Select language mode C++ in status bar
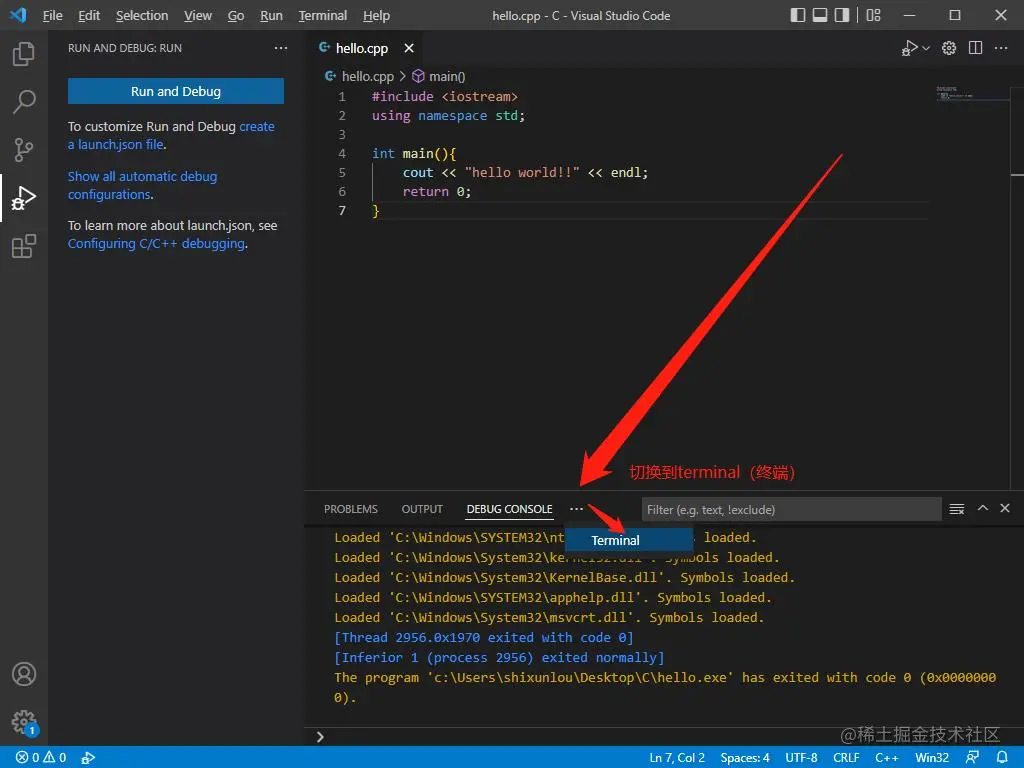 tap(887, 758)
